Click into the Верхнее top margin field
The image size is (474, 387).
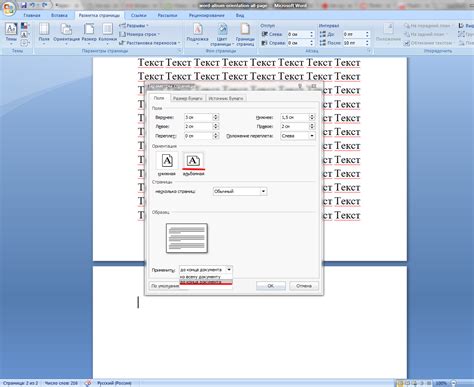(198, 117)
